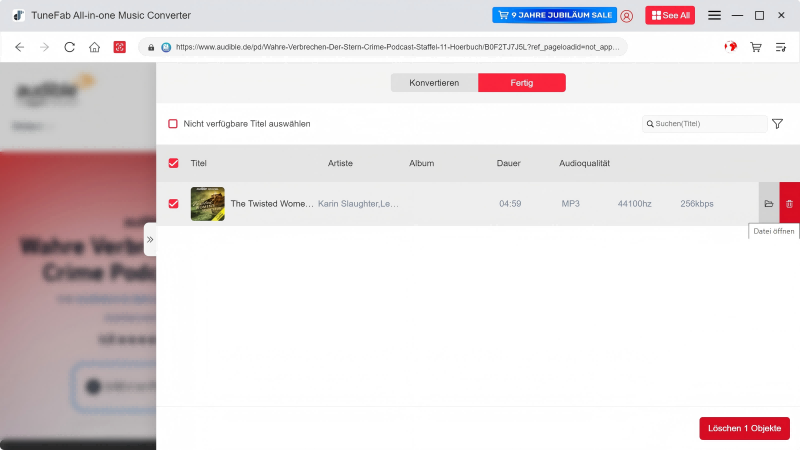The height and width of the screenshot is (450, 800).
Task: Click the Artiste column header
Action: 340,163
